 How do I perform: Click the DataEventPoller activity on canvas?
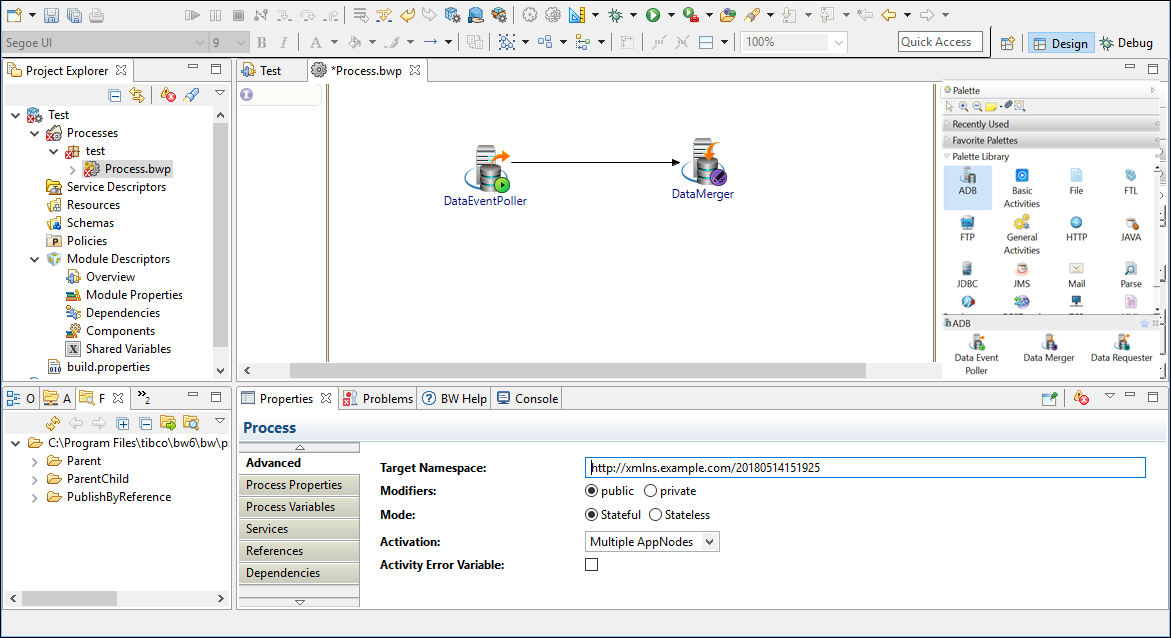click(489, 170)
